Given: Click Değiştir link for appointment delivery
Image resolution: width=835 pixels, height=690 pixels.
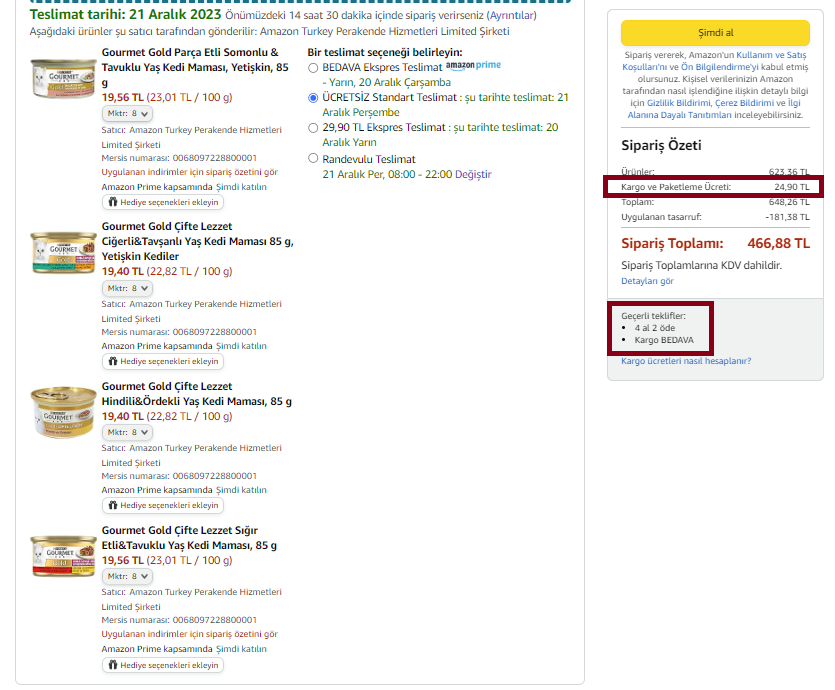Looking at the screenshot, I should tap(473, 175).
